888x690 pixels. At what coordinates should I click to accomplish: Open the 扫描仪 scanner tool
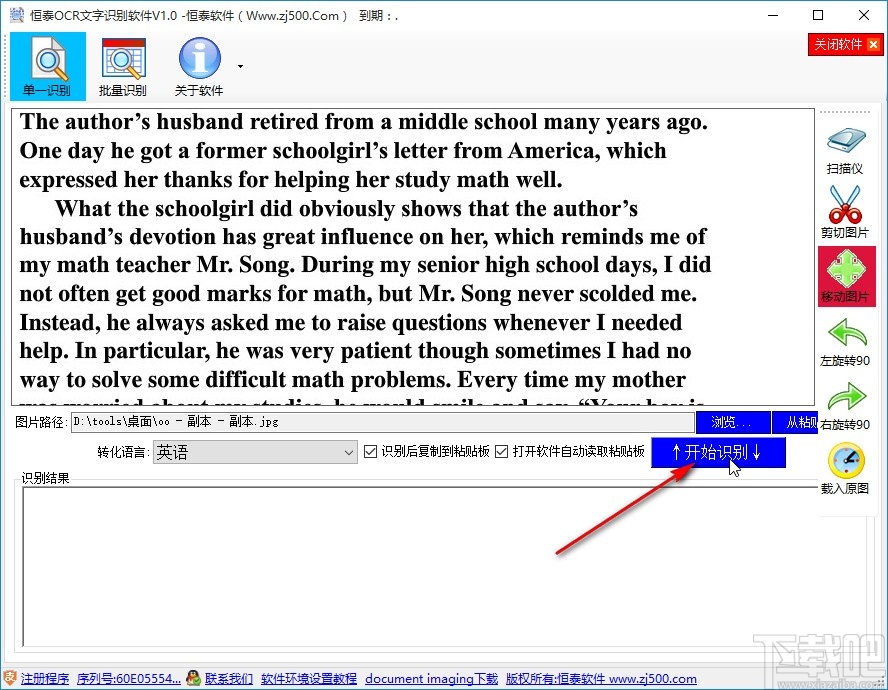tap(845, 145)
